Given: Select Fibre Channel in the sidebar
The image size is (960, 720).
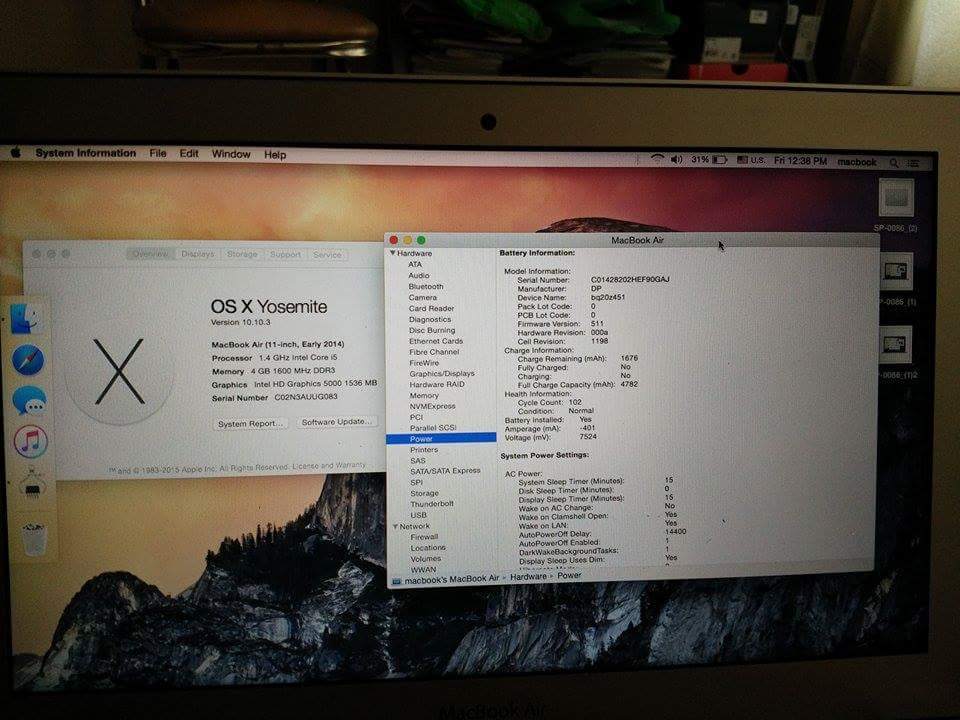Looking at the screenshot, I should click(434, 352).
